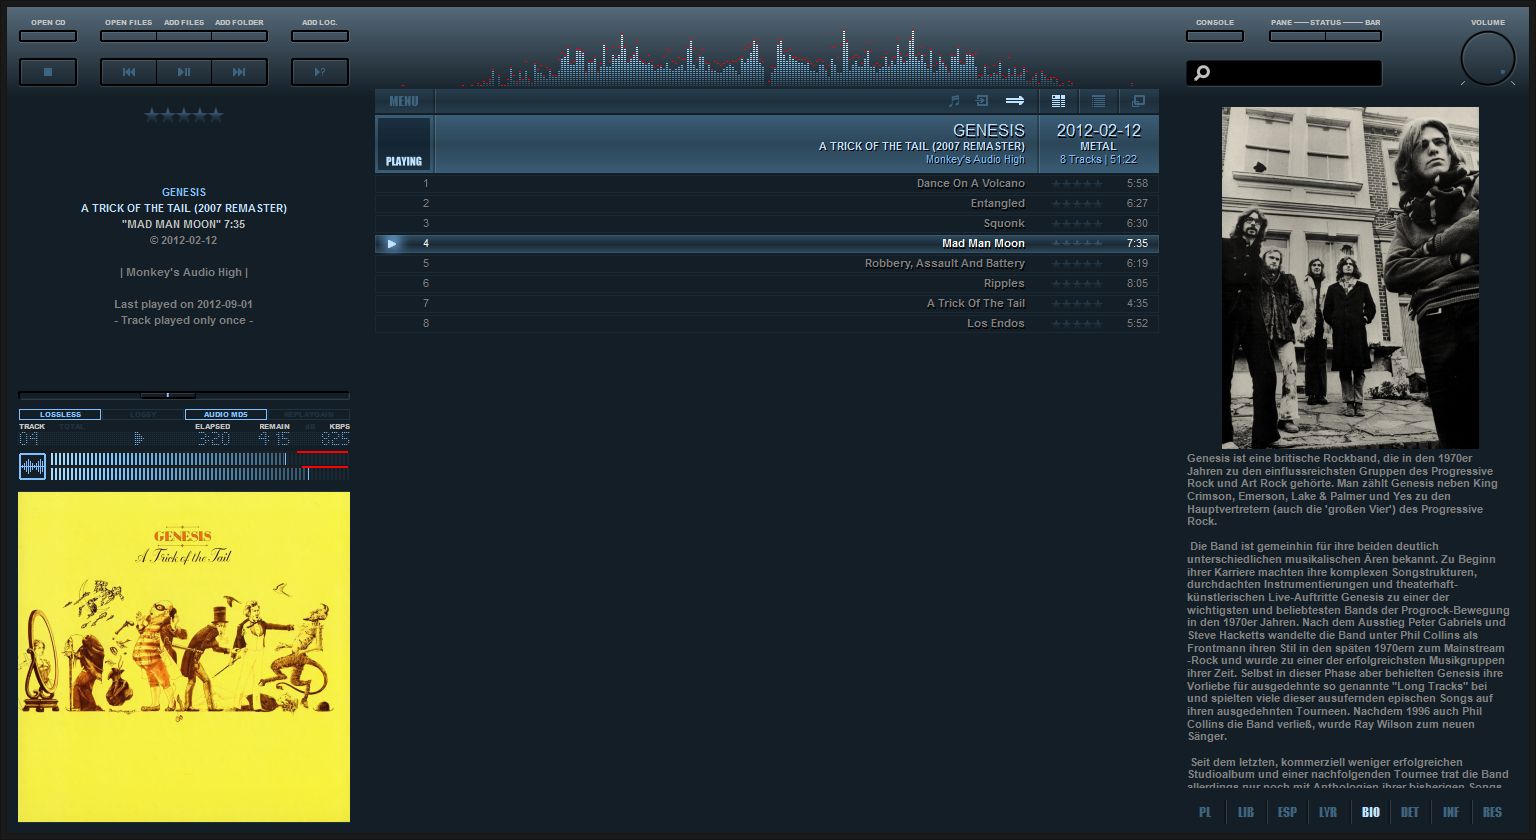Click the dimmed LOSSY indicator
This screenshot has width=1536, height=840.
[x=143, y=414]
